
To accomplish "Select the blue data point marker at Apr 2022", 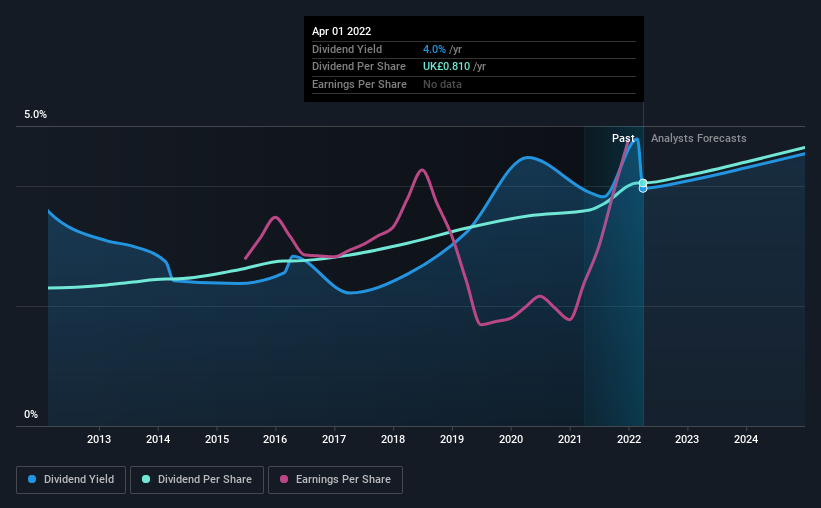I will point(643,189).
